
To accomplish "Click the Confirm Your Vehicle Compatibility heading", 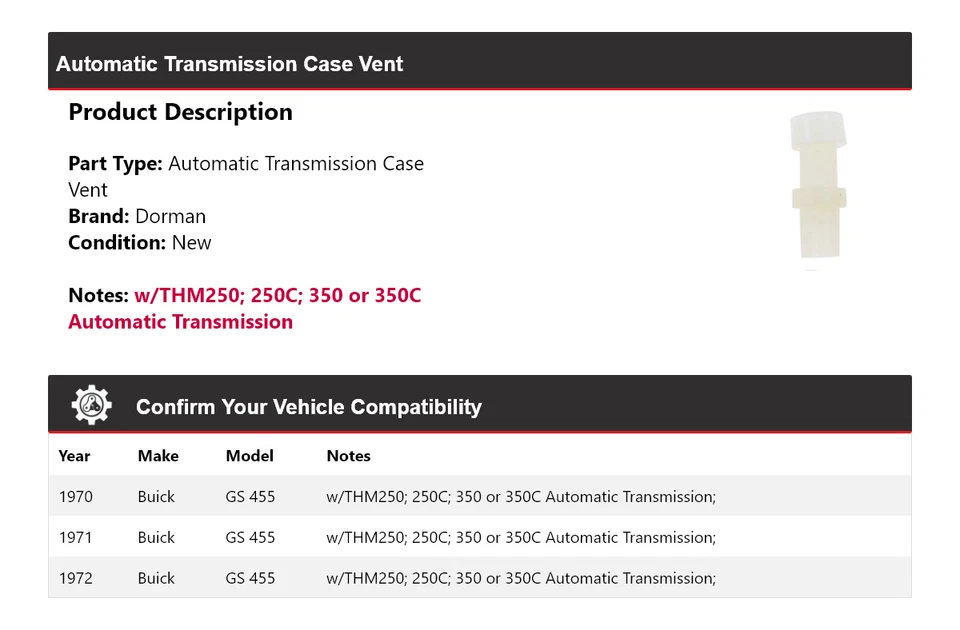I will (x=308, y=407).
